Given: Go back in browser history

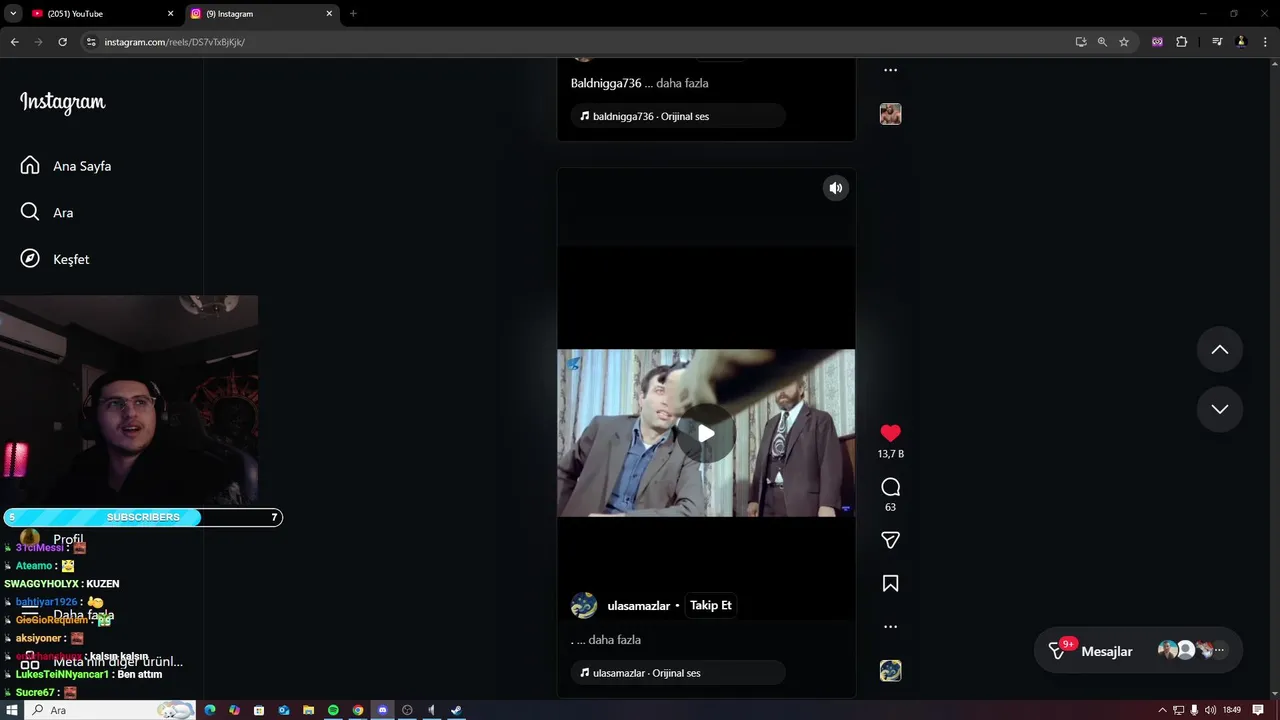Looking at the screenshot, I should tap(14, 42).
